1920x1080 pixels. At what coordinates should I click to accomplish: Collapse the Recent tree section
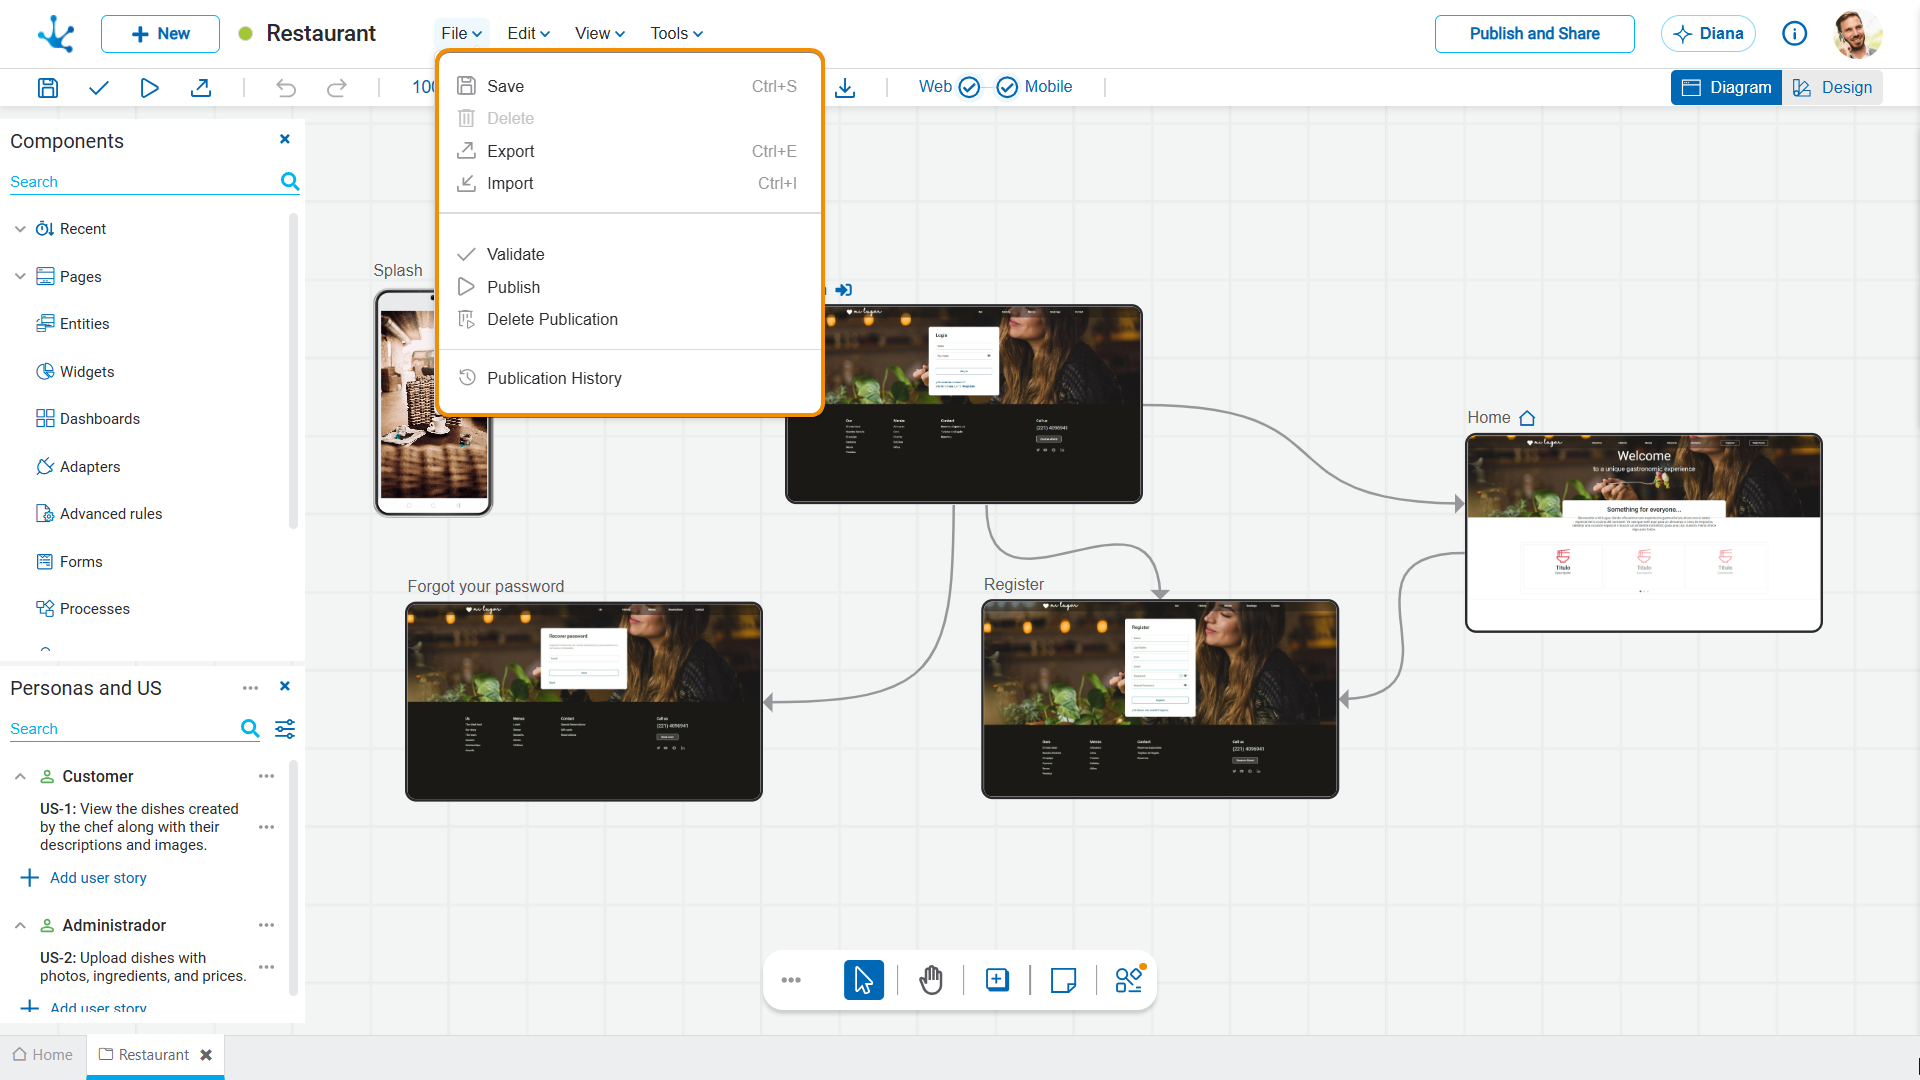coord(20,229)
